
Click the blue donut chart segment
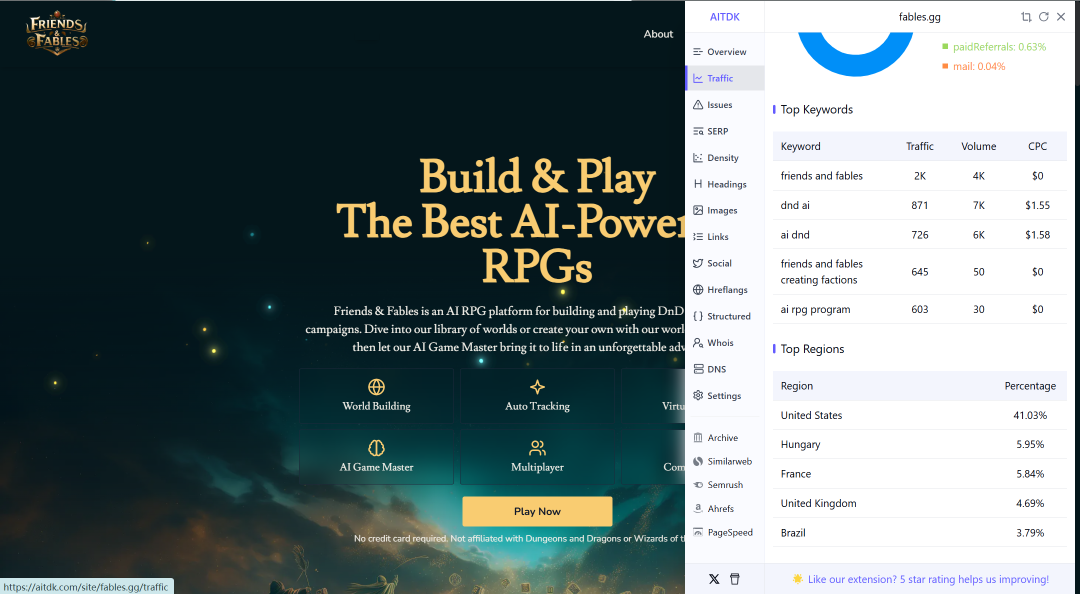point(855,65)
